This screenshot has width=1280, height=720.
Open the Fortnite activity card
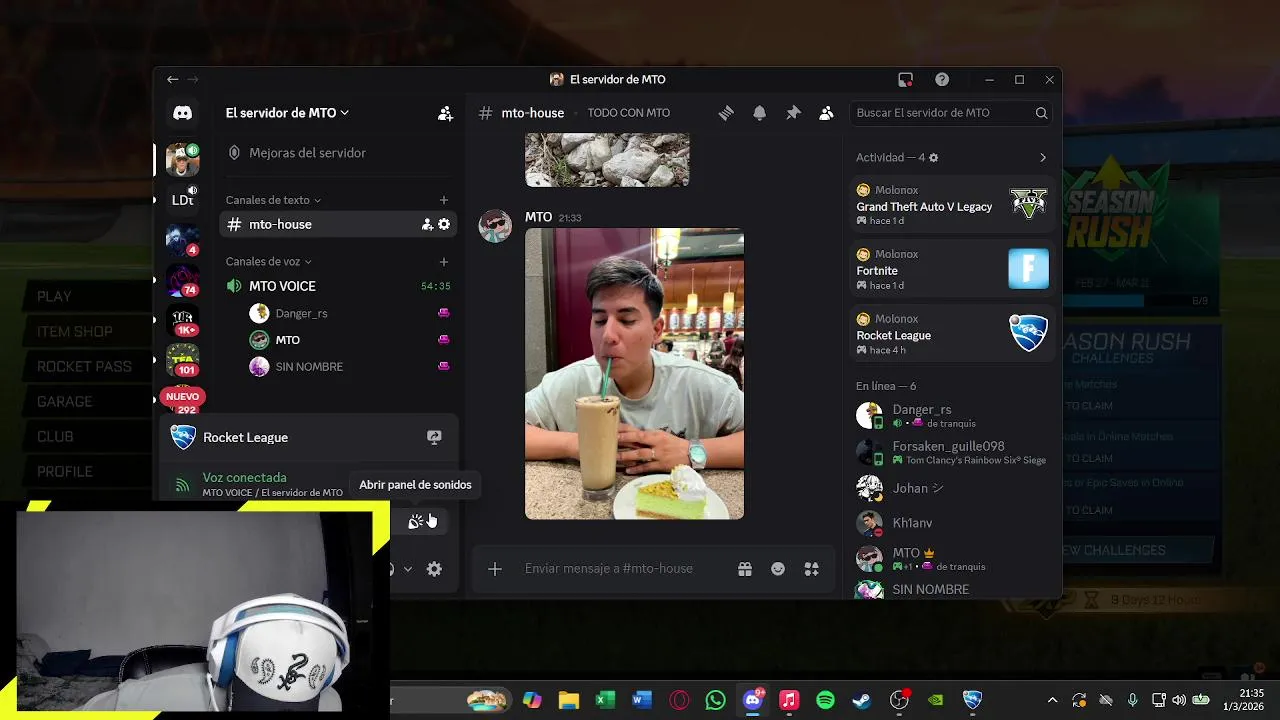point(952,269)
